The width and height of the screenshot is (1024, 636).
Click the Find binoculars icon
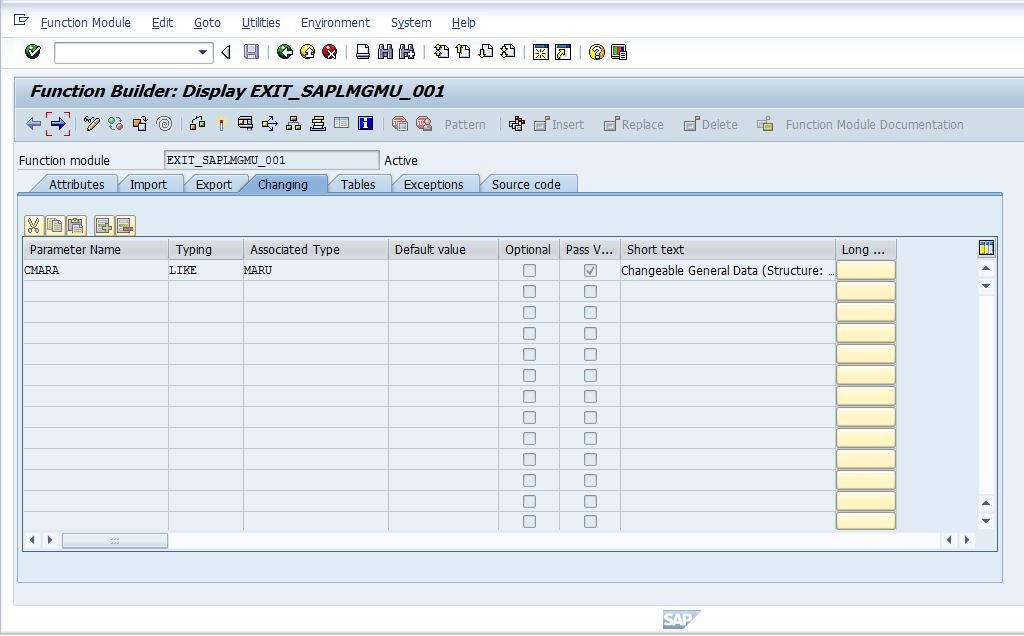[x=385, y=52]
